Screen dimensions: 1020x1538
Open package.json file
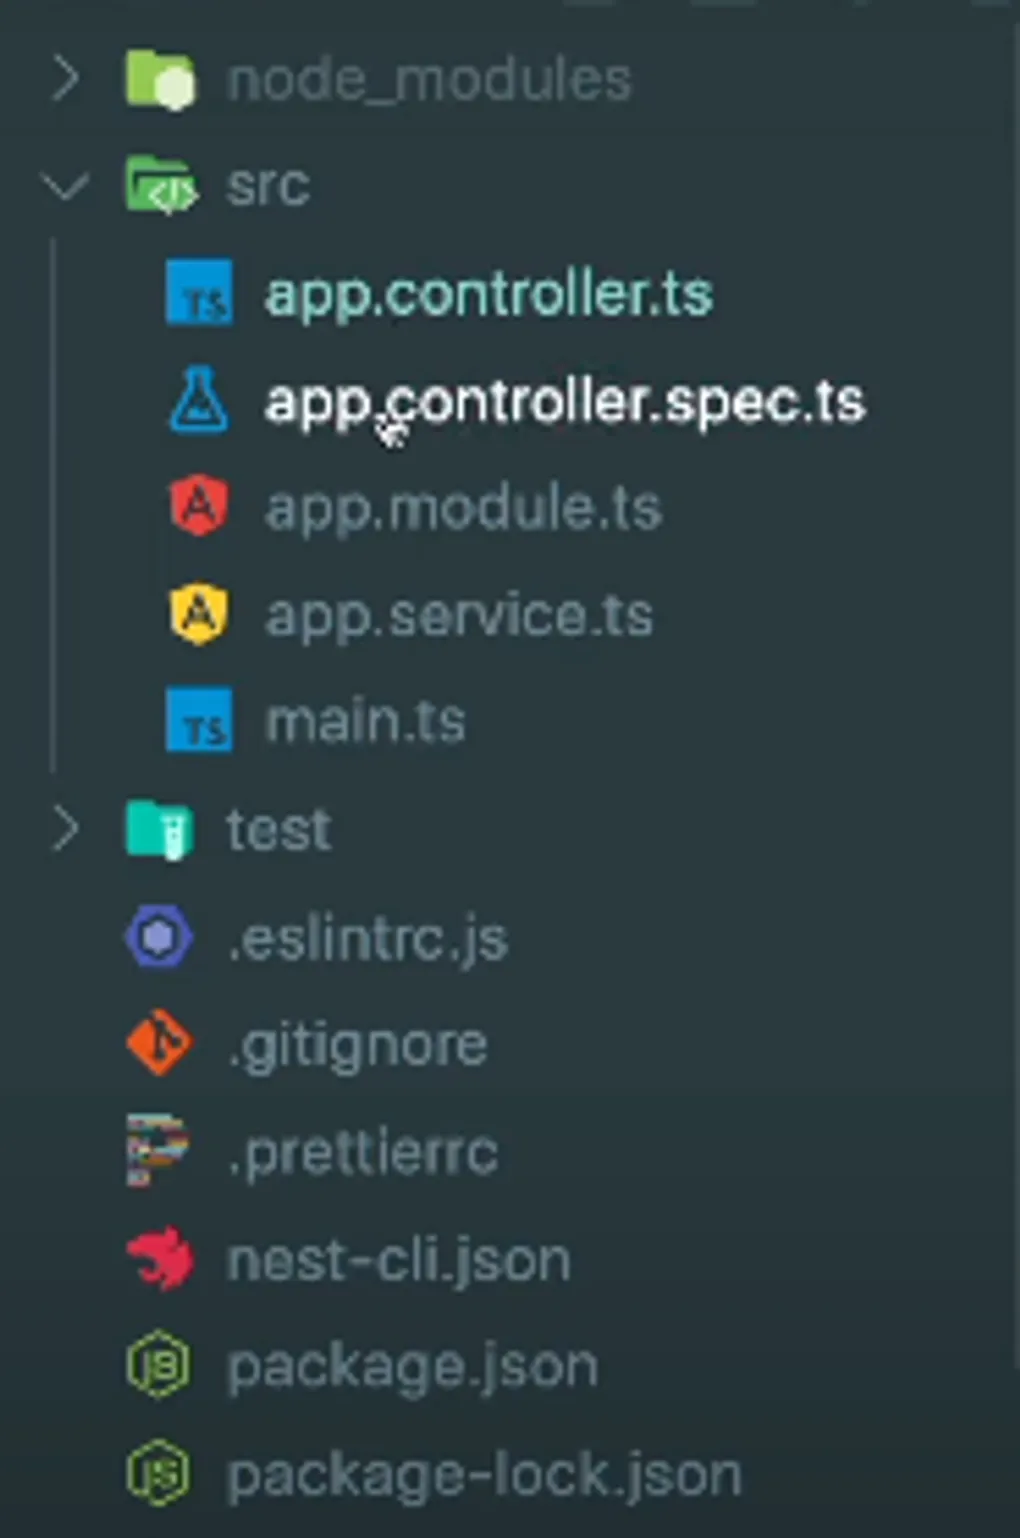tap(412, 1367)
